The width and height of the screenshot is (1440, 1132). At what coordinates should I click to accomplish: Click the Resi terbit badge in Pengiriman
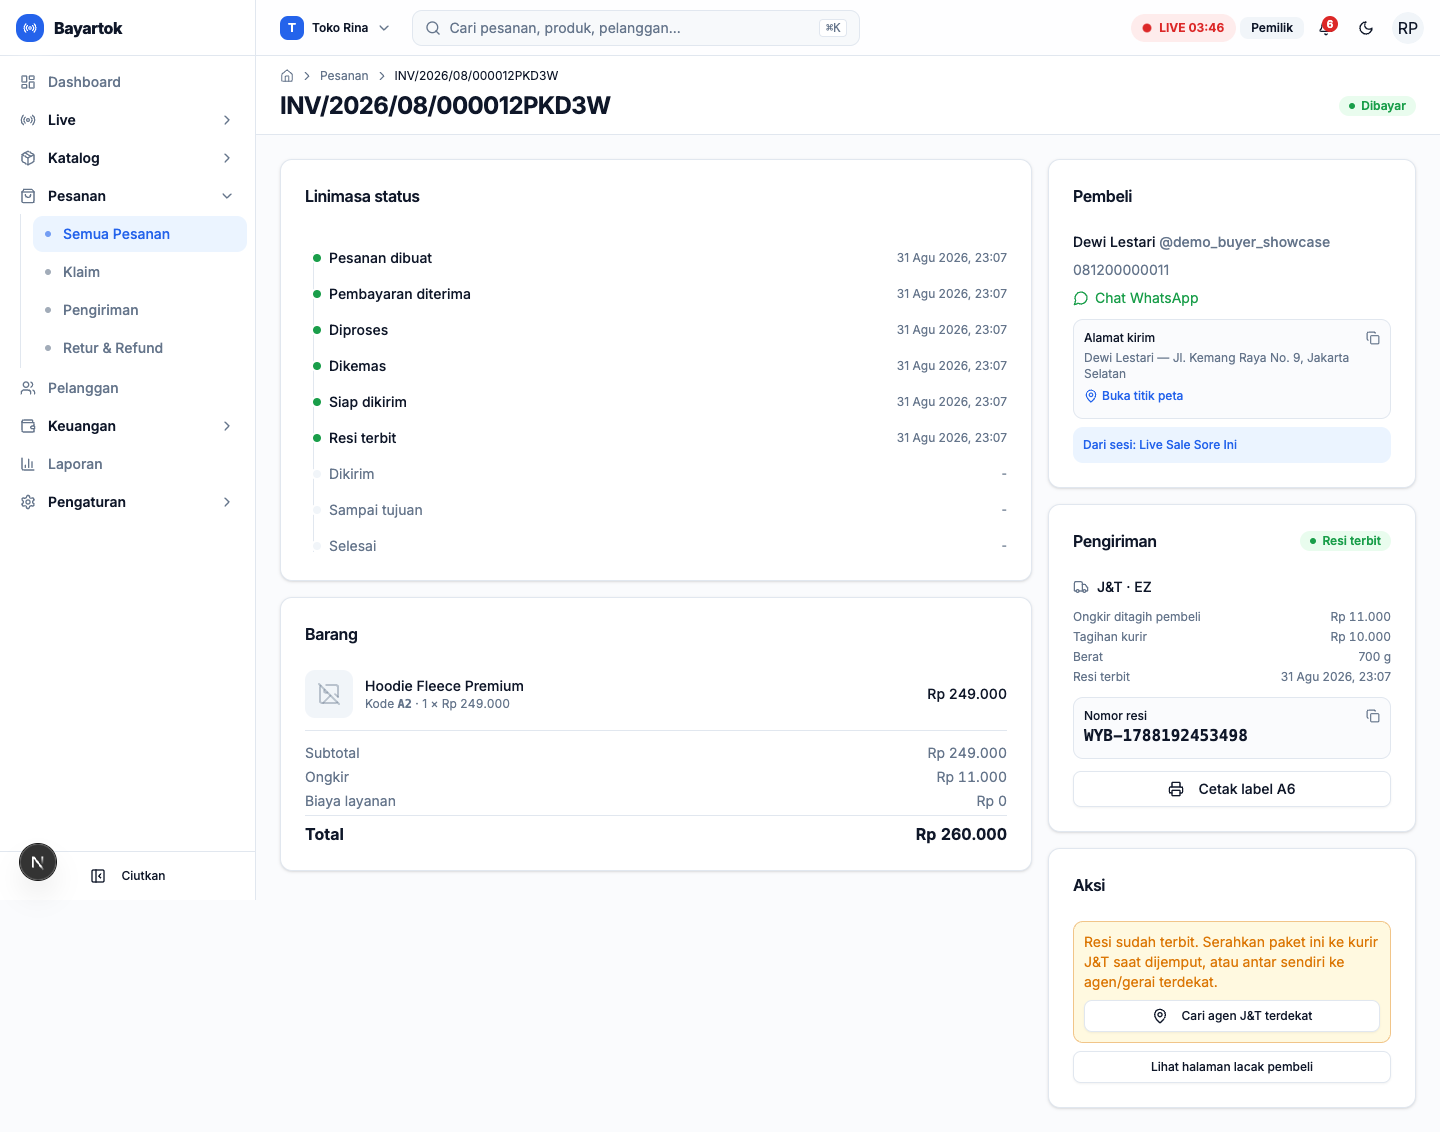coord(1345,541)
